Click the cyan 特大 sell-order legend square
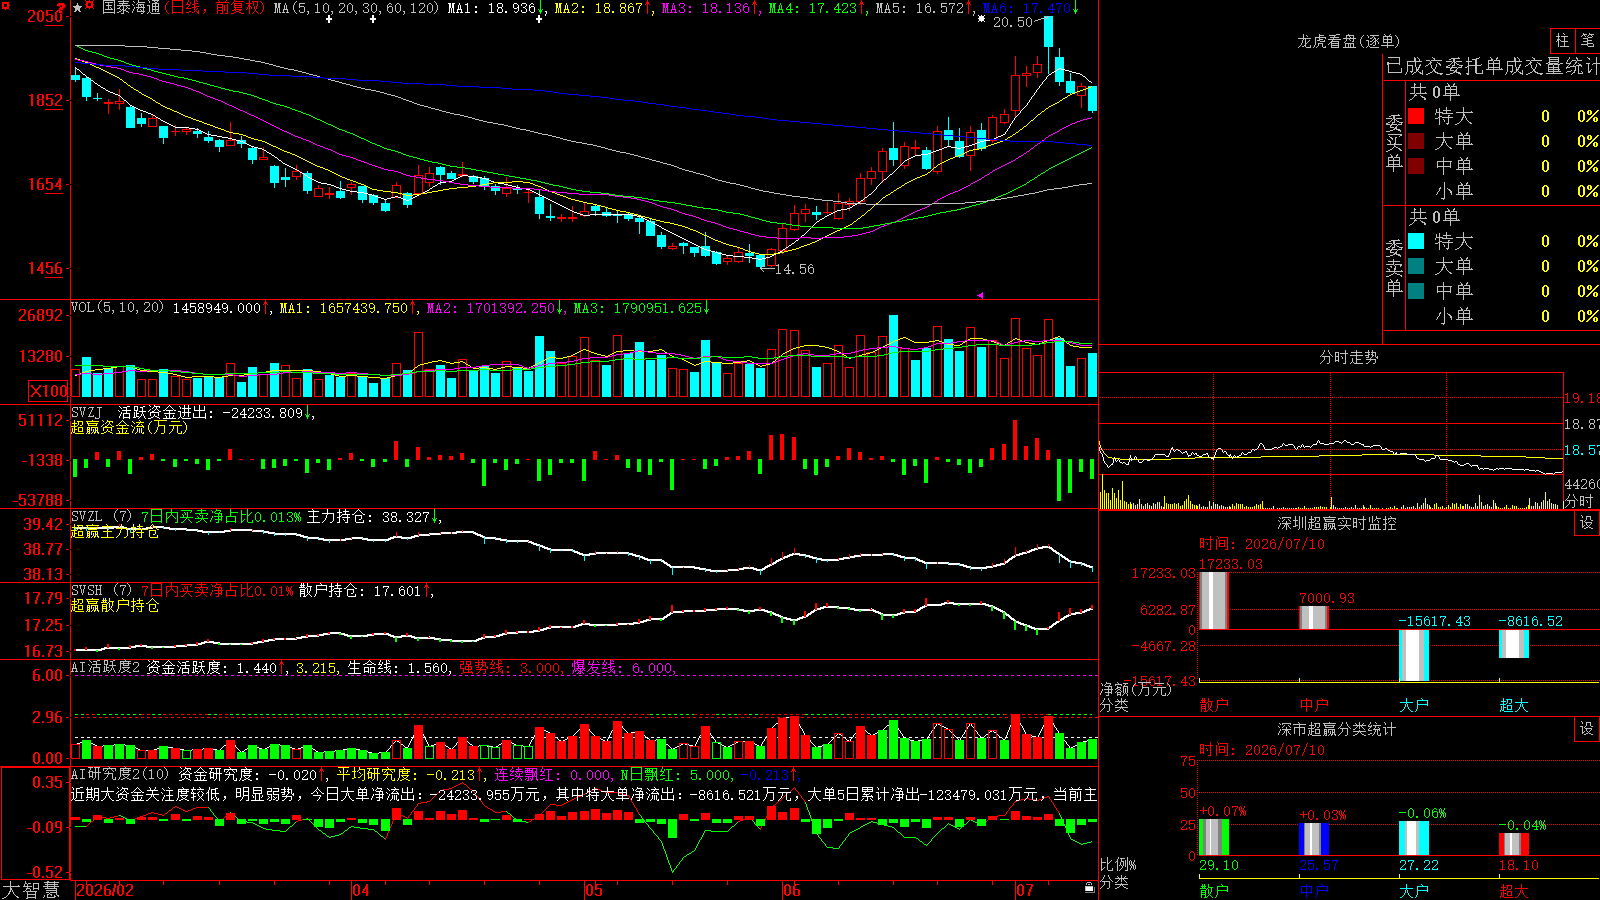 [x=1416, y=241]
